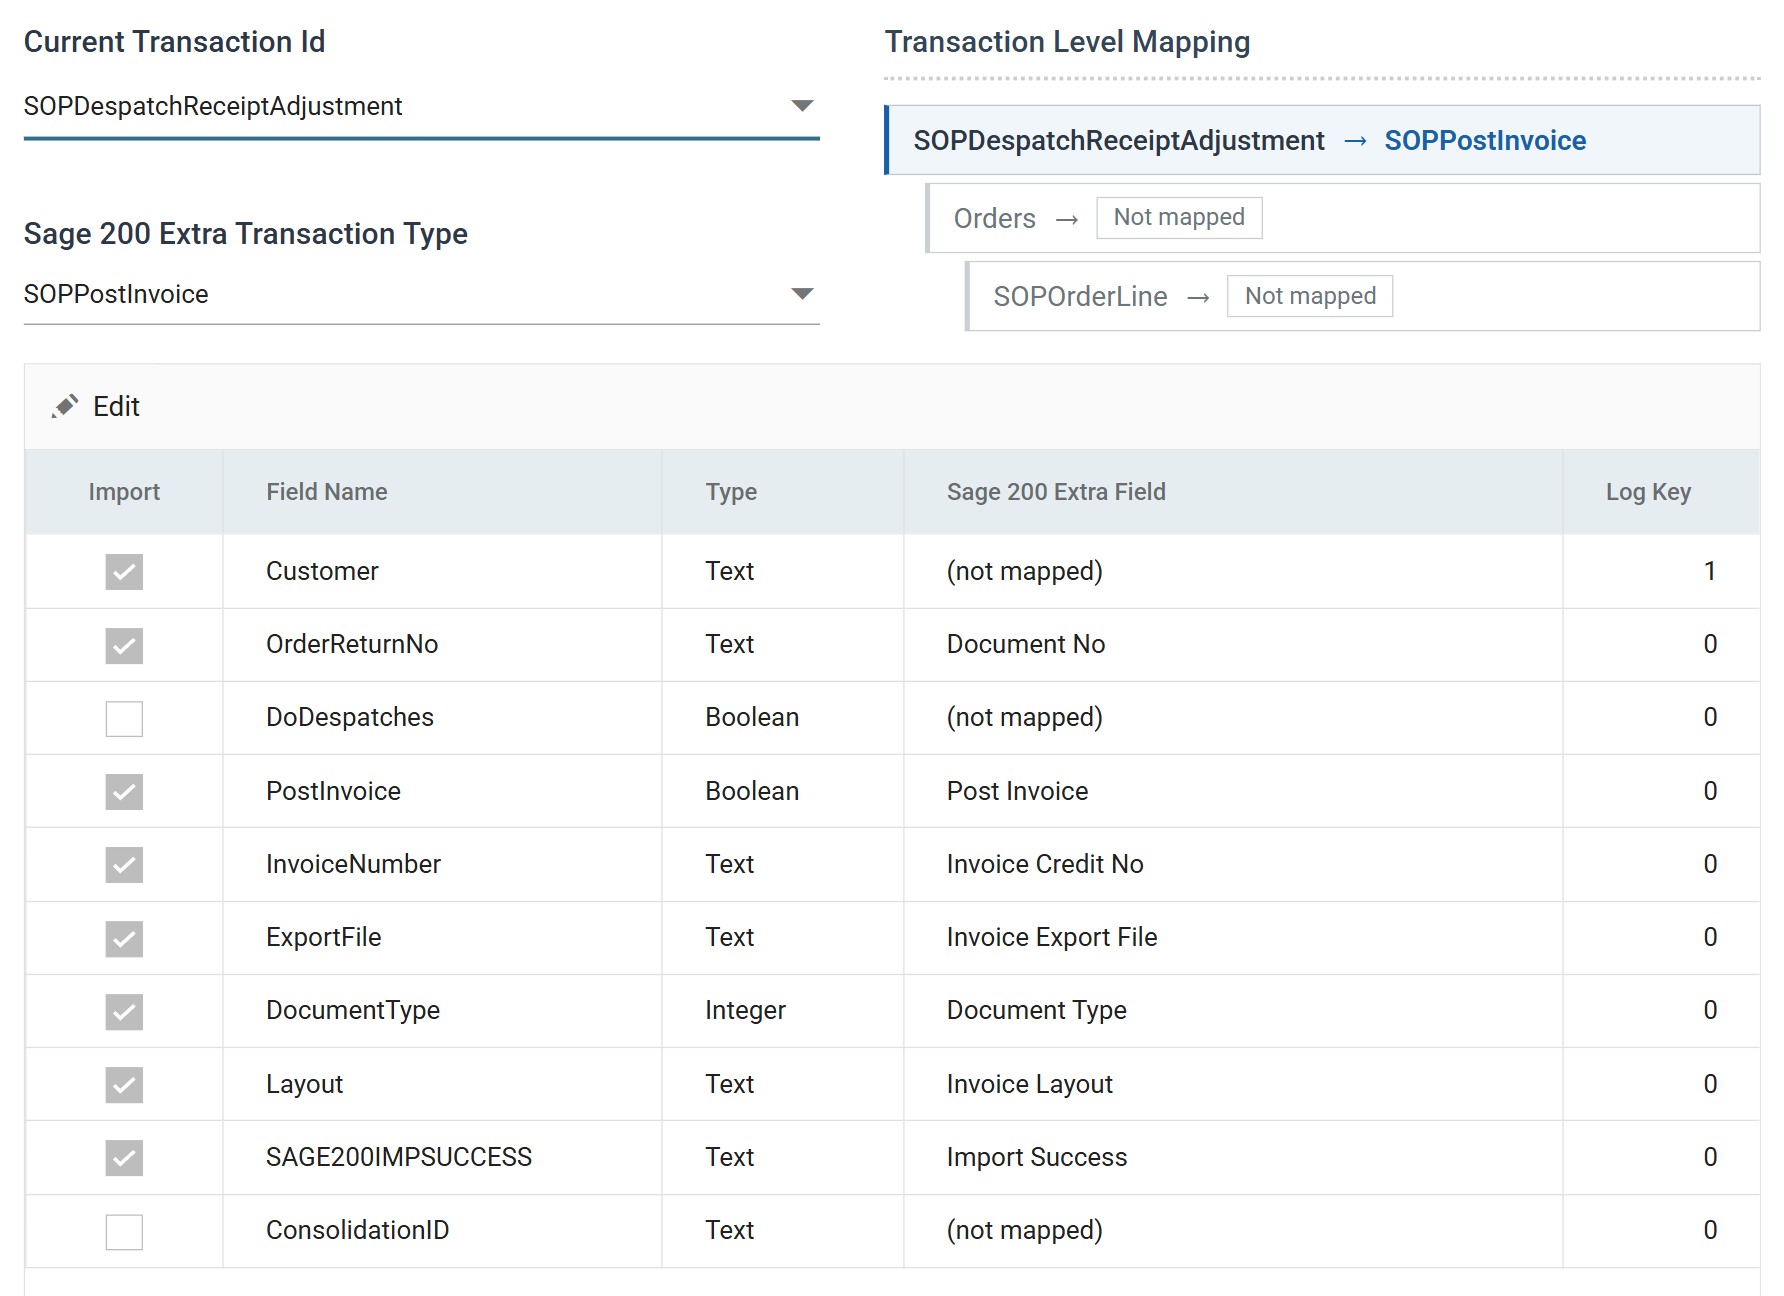1784x1296 pixels.
Task: Open the SOPPostInvoice mapping link
Action: click(x=1485, y=141)
